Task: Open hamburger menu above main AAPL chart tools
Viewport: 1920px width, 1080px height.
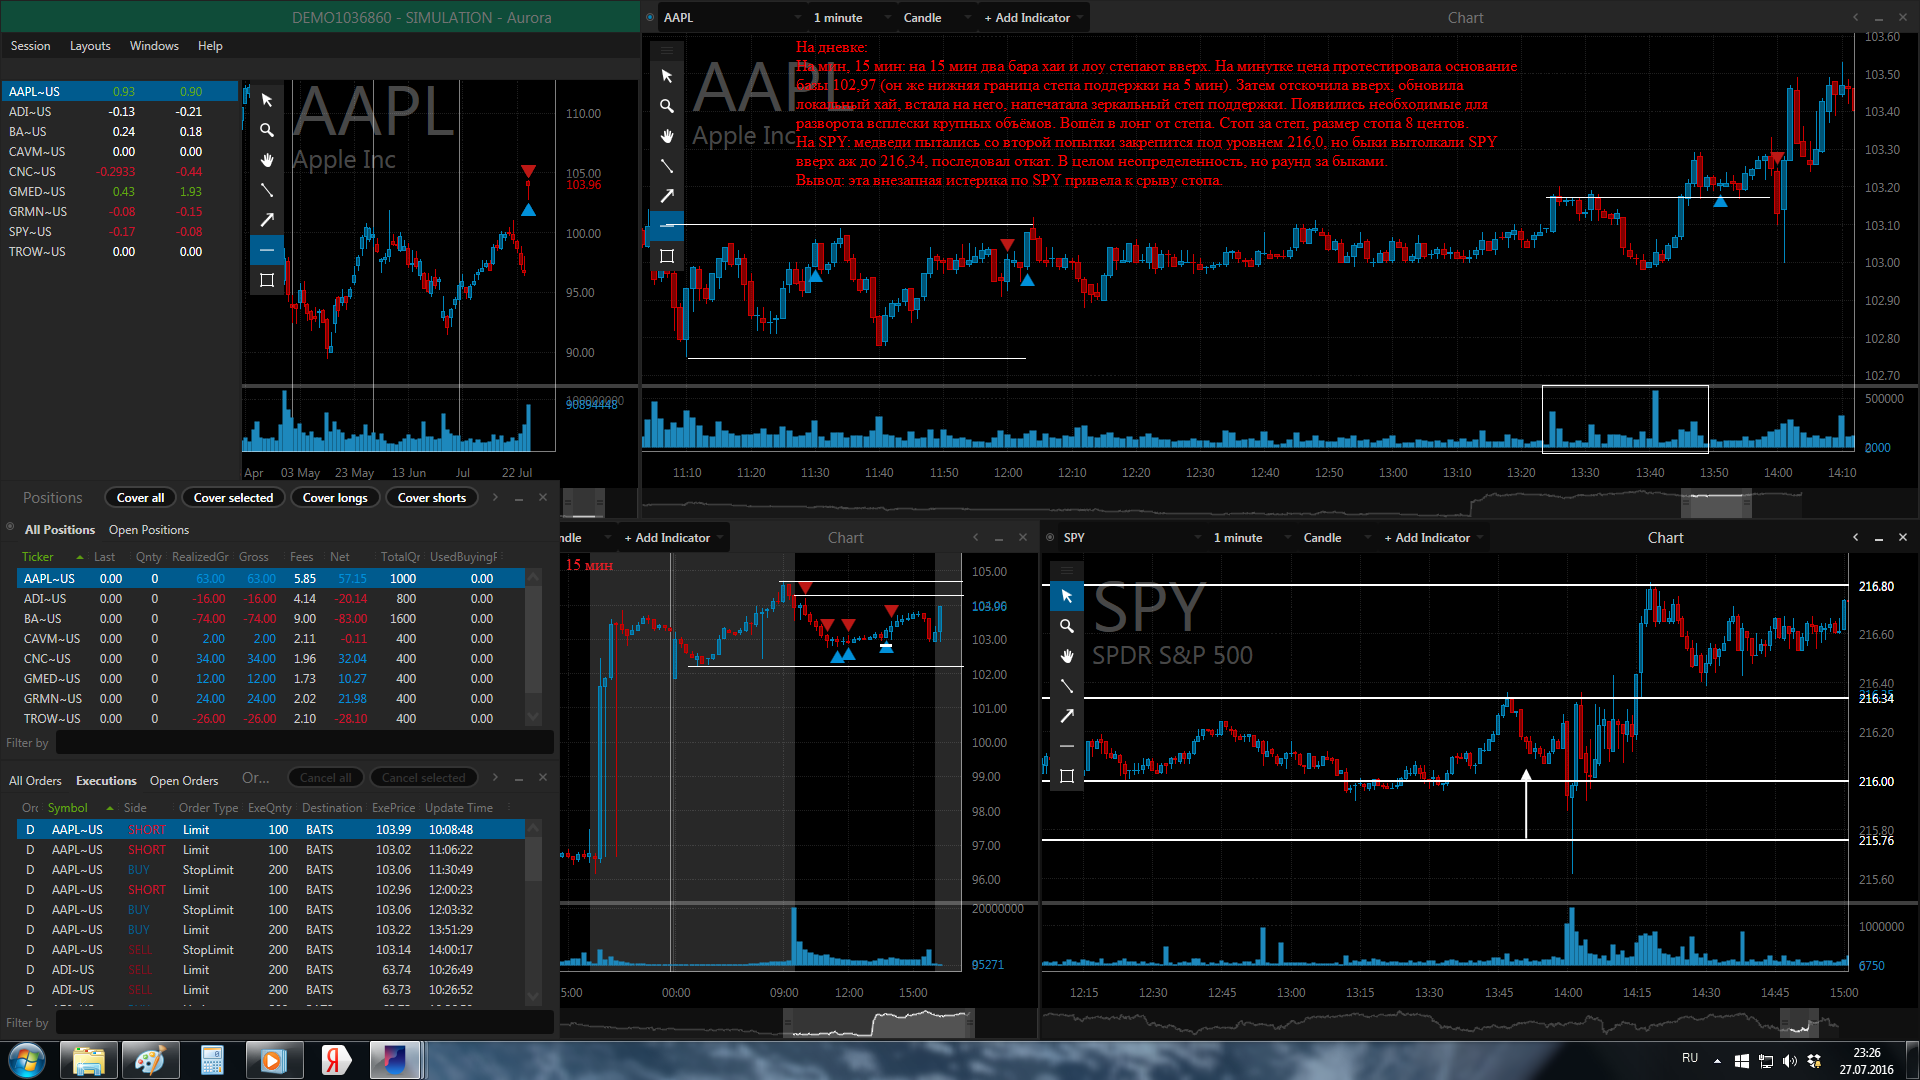Action: click(x=667, y=50)
